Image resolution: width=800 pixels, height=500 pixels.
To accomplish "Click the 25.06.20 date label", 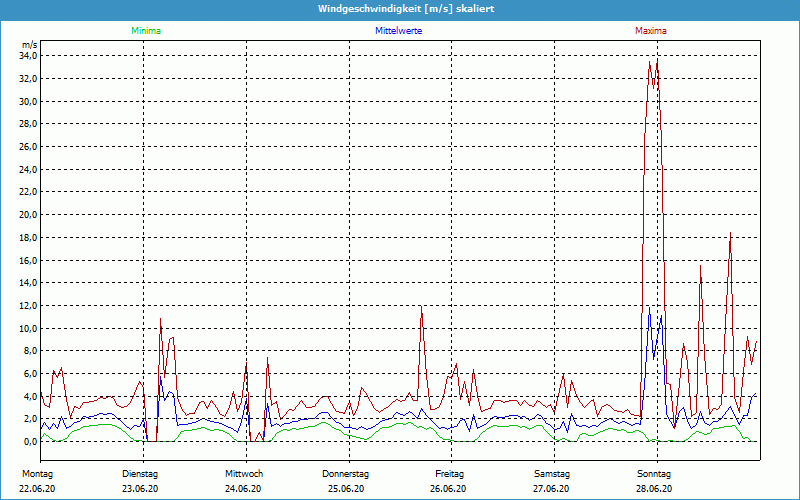I will pyautogui.click(x=346, y=489).
